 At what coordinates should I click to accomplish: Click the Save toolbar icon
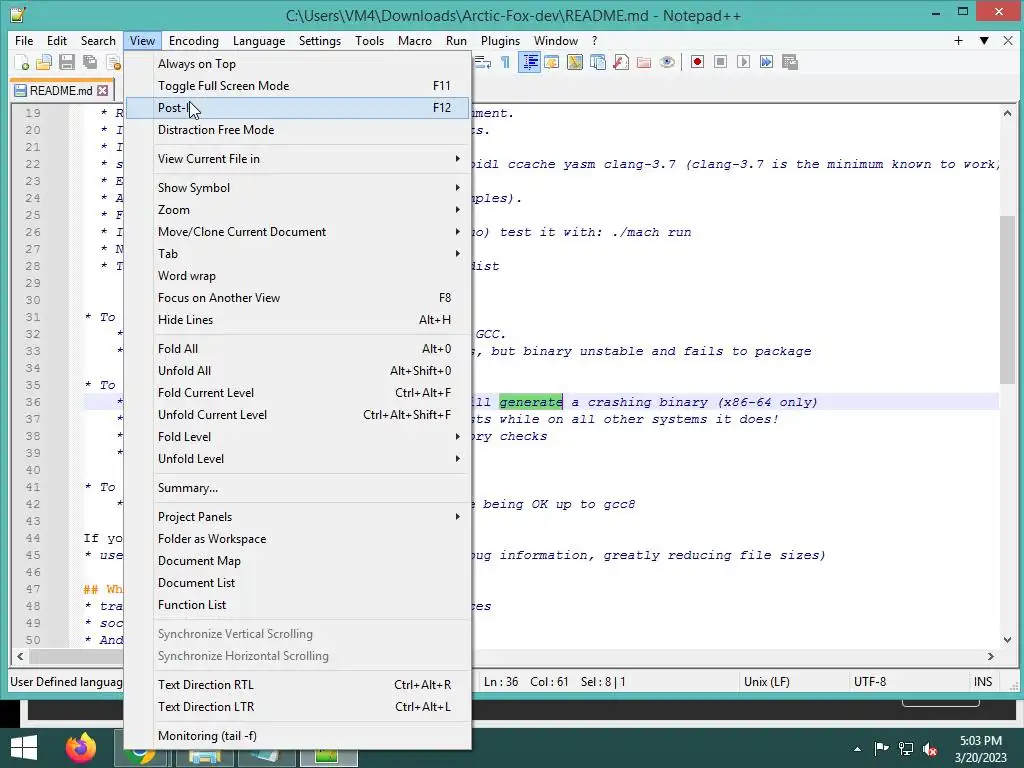point(67,62)
